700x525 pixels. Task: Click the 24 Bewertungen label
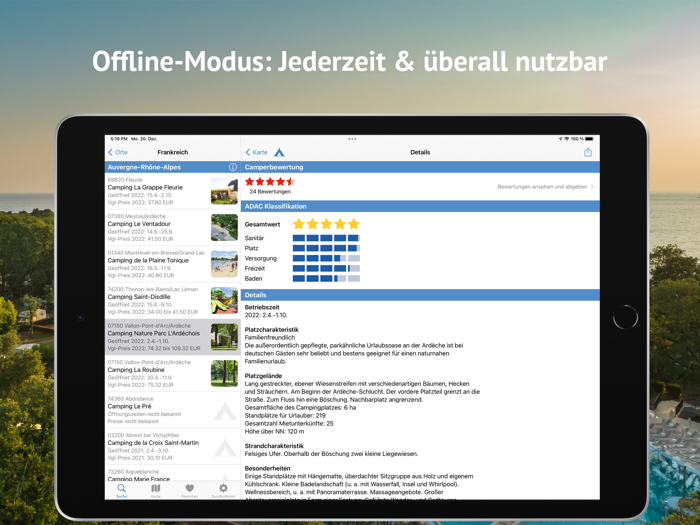click(x=270, y=192)
